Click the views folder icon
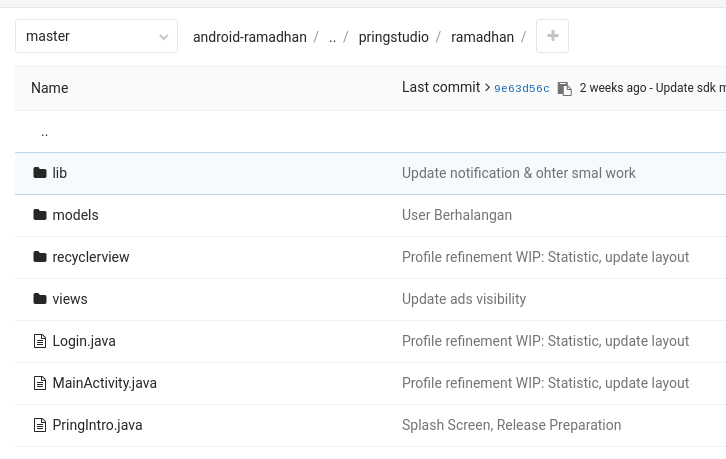The image size is (726, 459). tap(40, 299)
